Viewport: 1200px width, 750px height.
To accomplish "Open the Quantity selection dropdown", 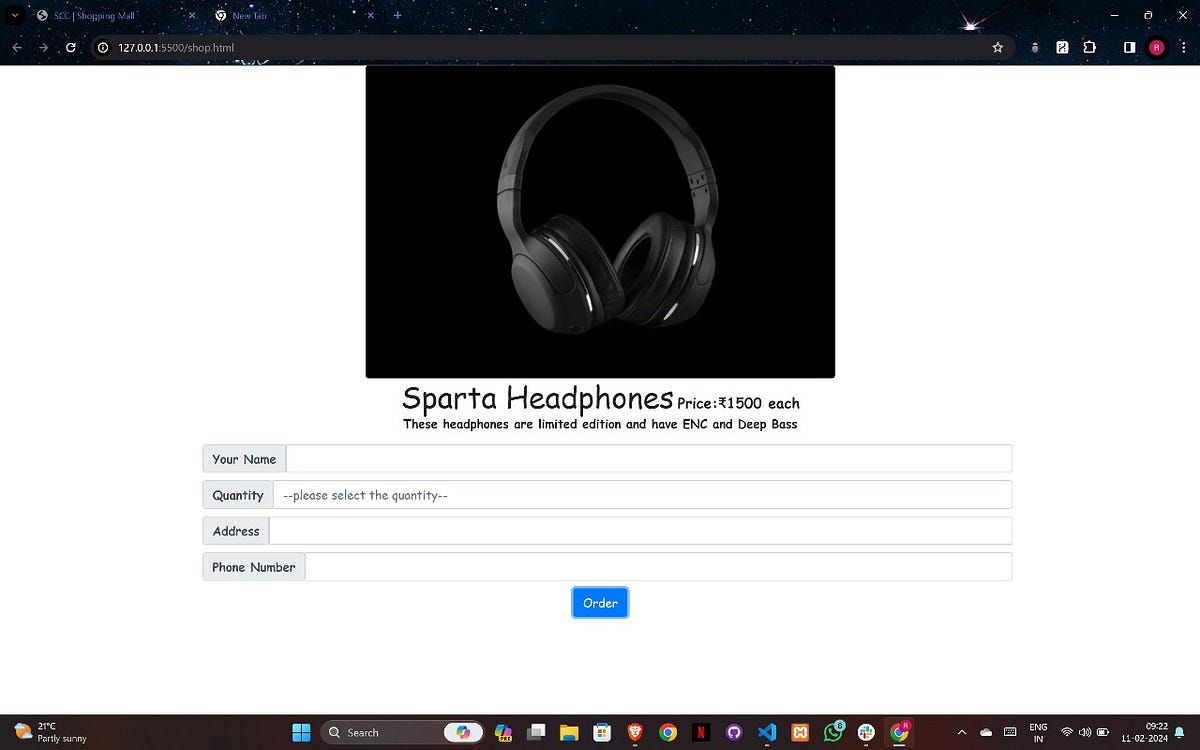I will click(x=643, y=494).
